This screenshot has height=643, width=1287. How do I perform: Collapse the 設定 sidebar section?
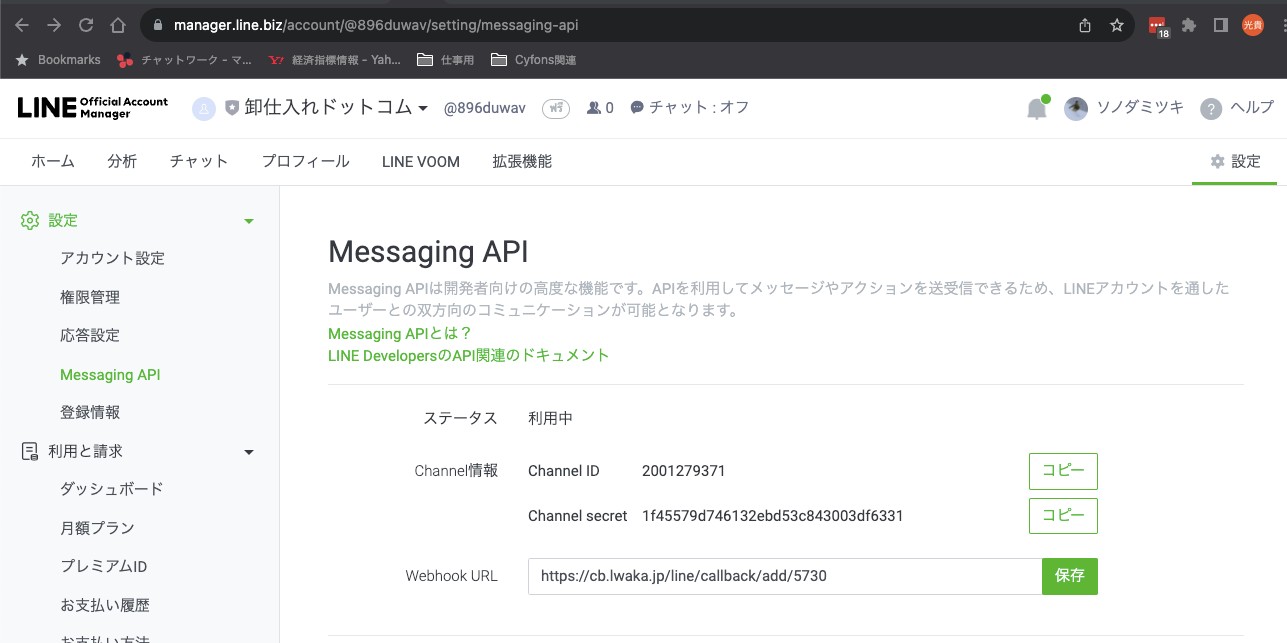tap(249, 221)
